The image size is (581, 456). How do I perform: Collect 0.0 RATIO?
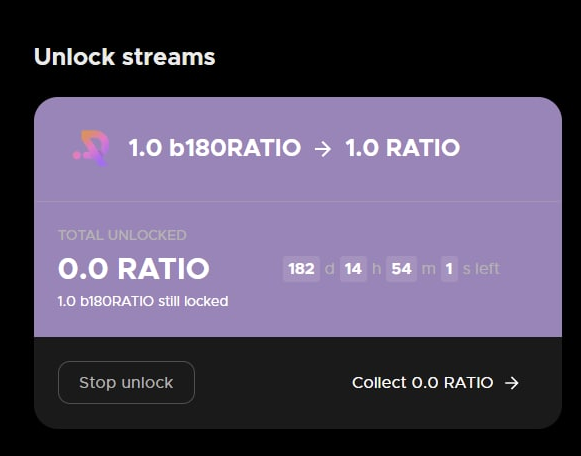[x=435, y=383]
